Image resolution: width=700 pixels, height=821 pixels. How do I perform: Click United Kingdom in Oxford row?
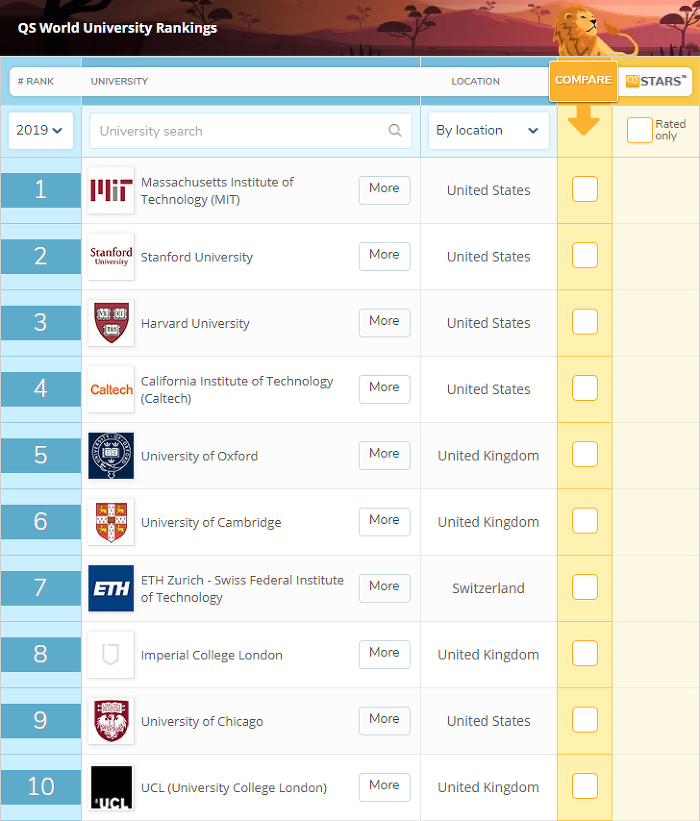tap(488, 456)
